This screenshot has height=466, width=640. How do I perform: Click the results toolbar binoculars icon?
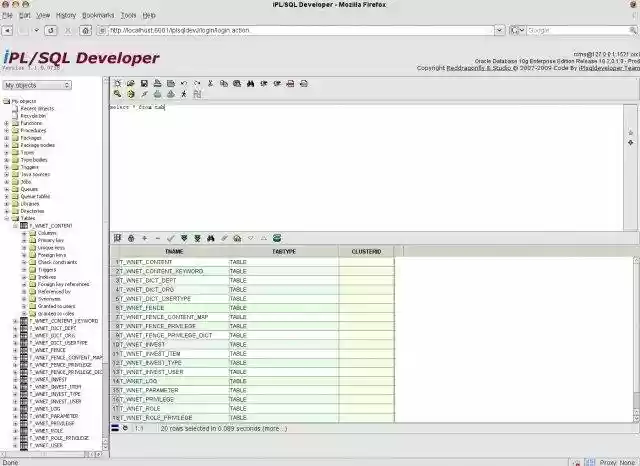pos(211,238)
